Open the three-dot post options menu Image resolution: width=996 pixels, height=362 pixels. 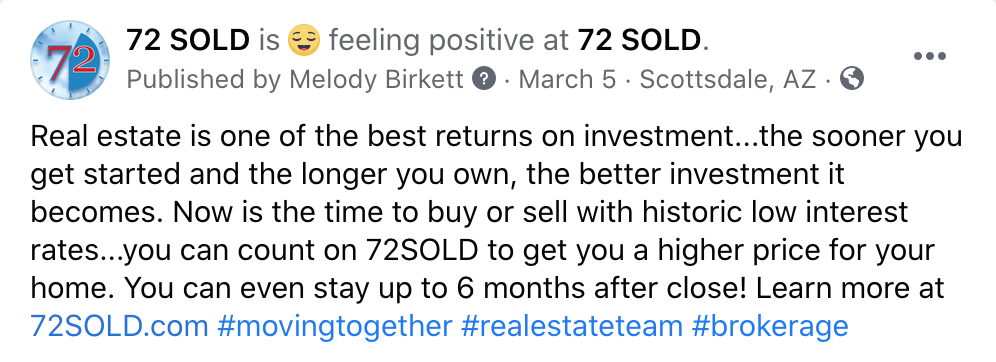tap(929, 57)
